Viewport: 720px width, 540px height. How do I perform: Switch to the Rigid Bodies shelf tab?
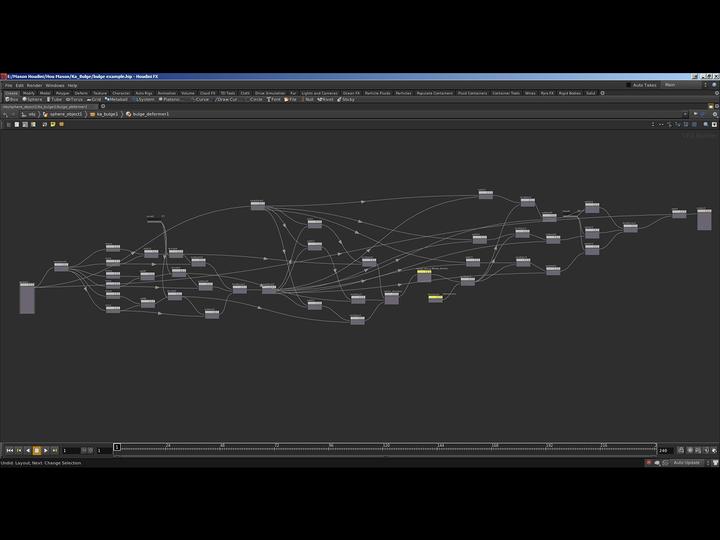570,93
